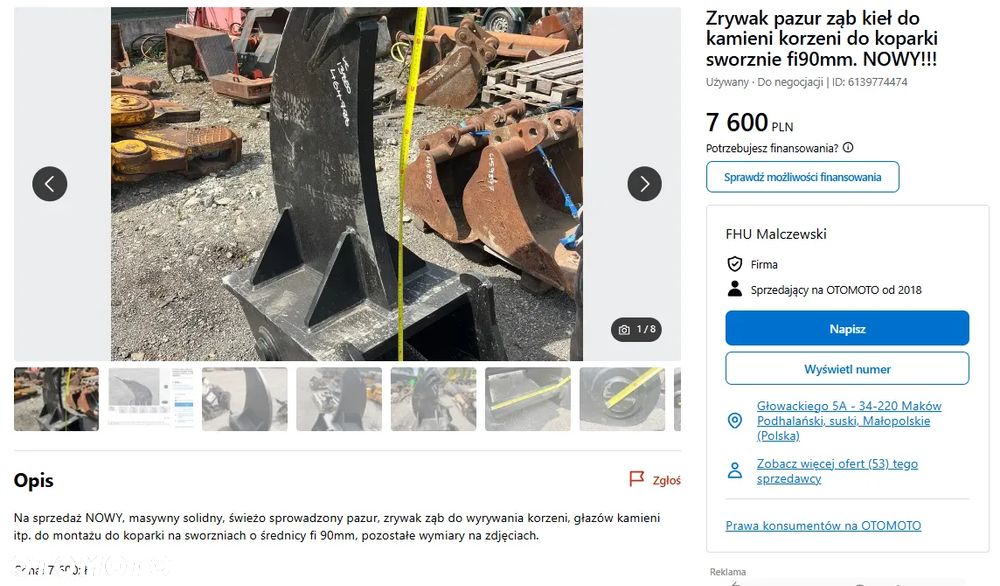
Task: Select the second thumbnail with listing screenshot
Action: [x=151, y=399]
